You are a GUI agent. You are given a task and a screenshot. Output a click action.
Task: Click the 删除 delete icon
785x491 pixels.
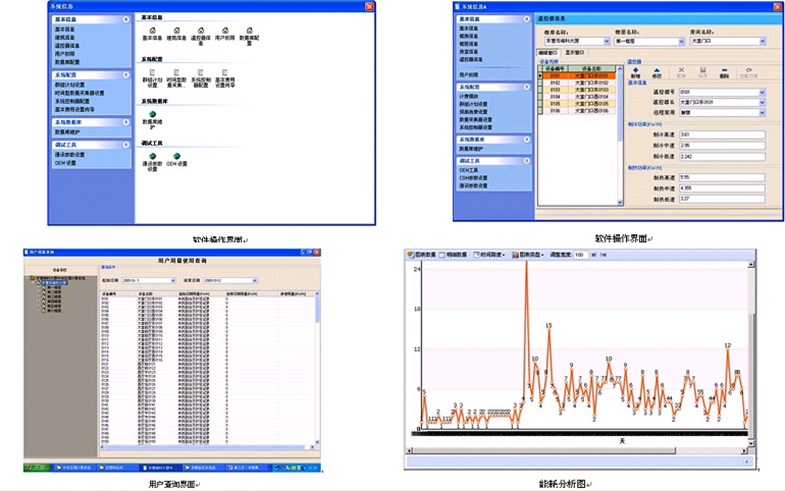point(724,73)
